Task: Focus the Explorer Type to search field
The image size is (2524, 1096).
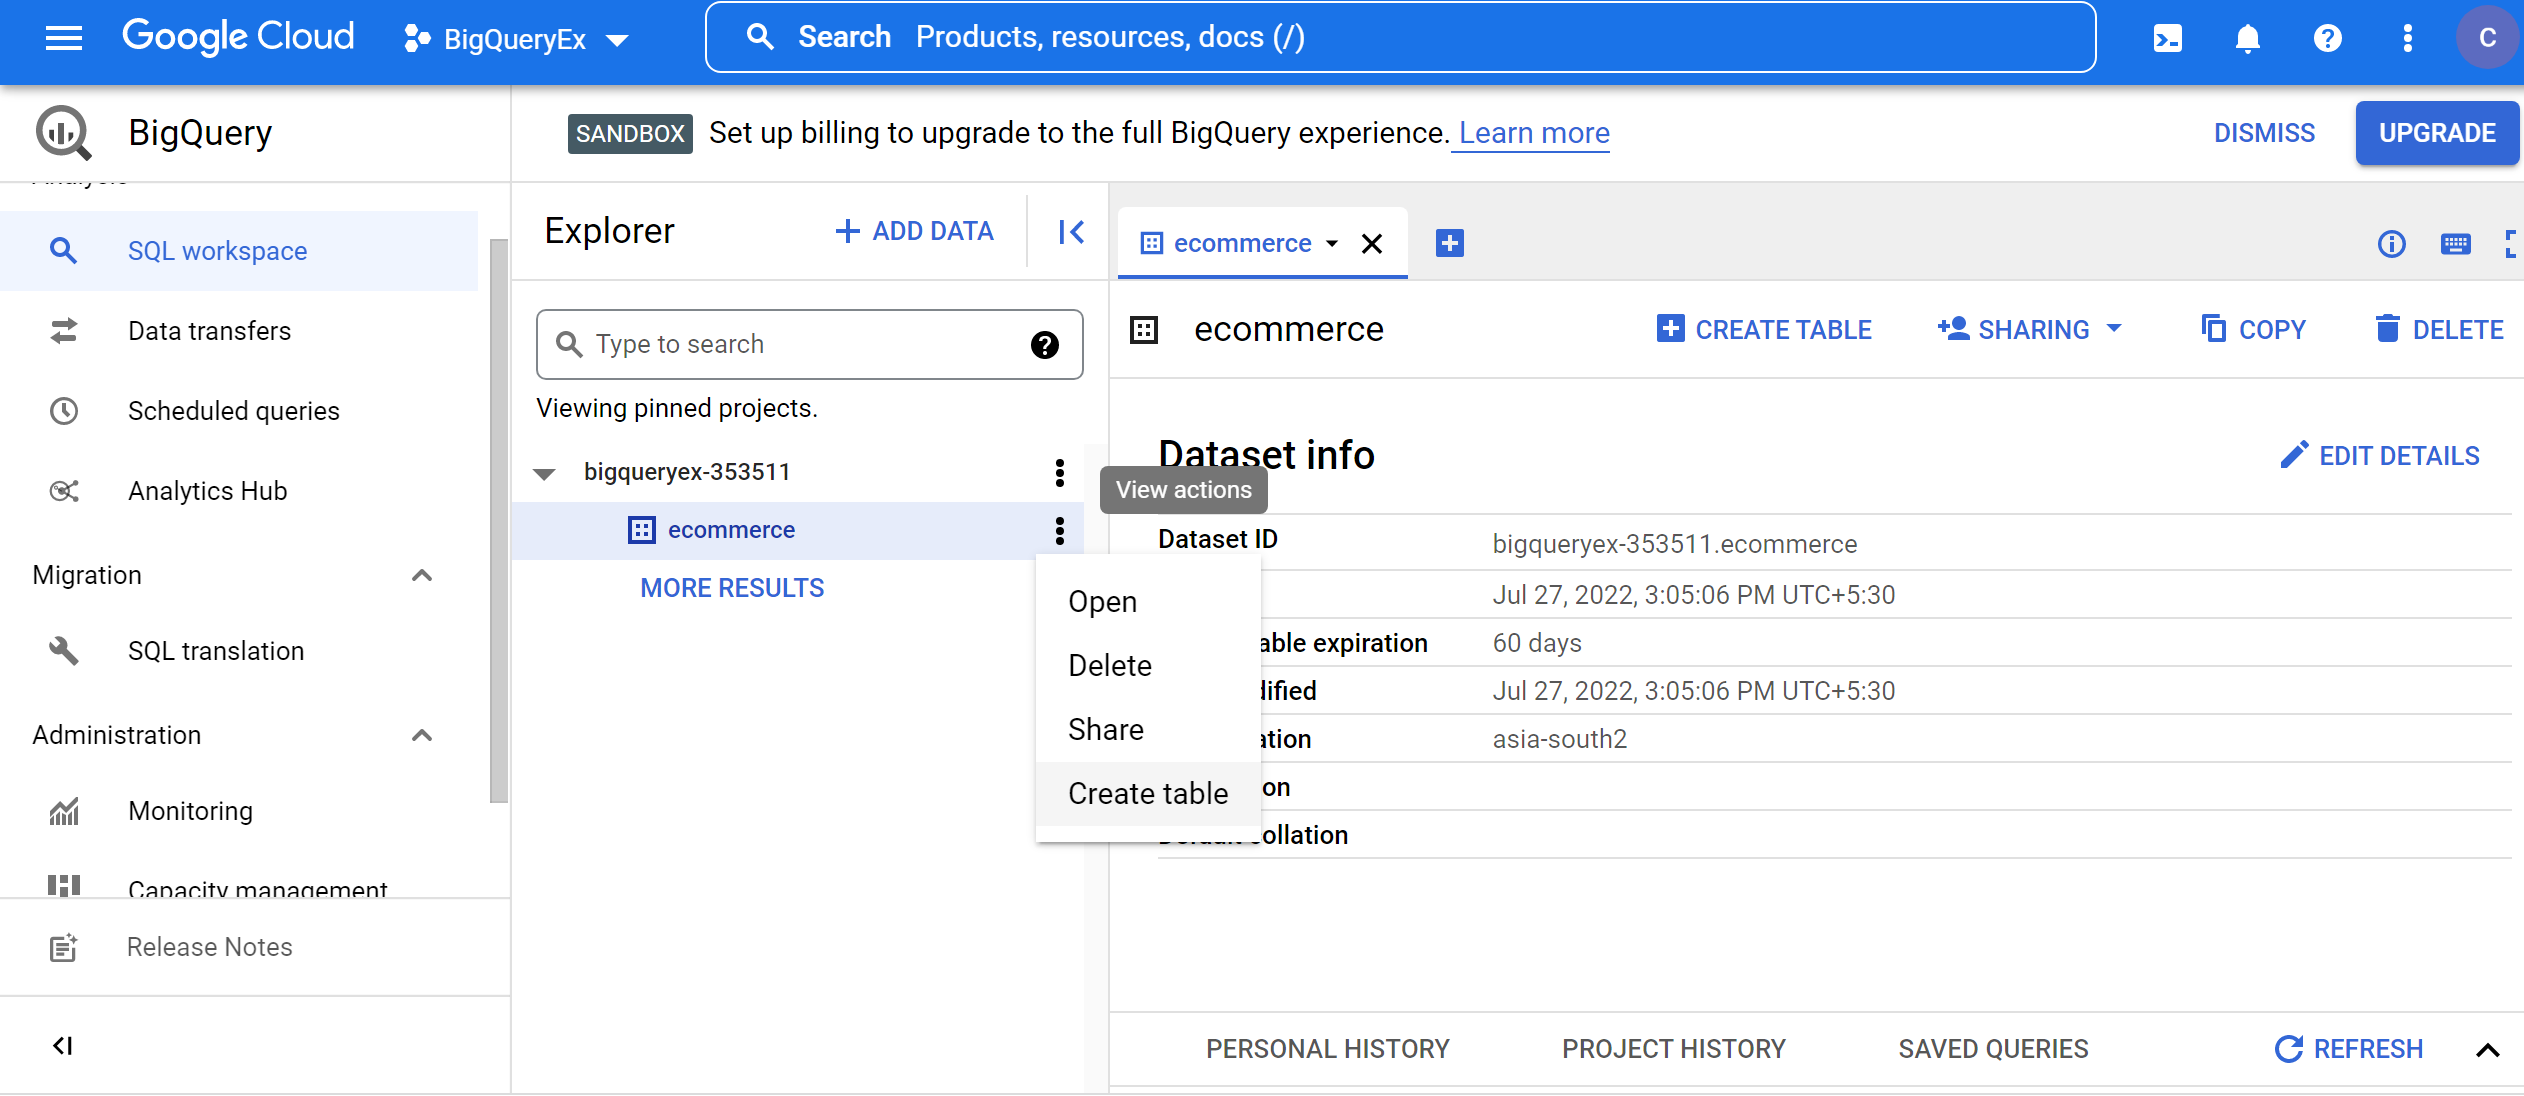Action: (x=809, y=345)
